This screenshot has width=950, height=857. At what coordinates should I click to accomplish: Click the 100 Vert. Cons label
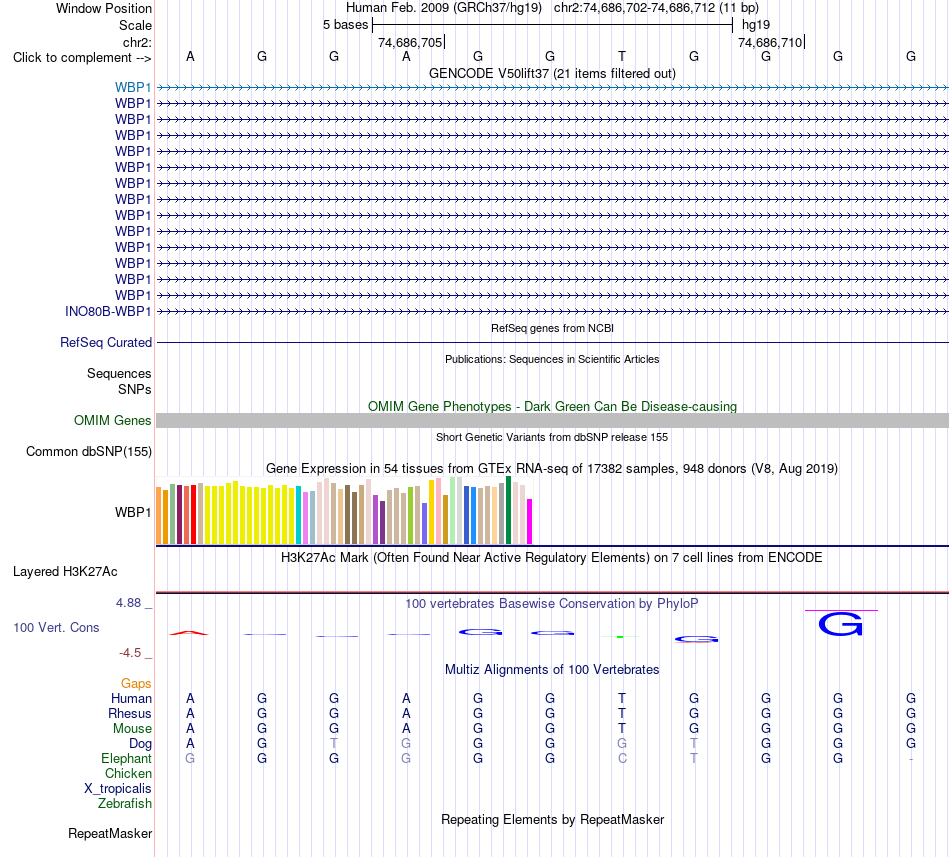pos(56,627)
